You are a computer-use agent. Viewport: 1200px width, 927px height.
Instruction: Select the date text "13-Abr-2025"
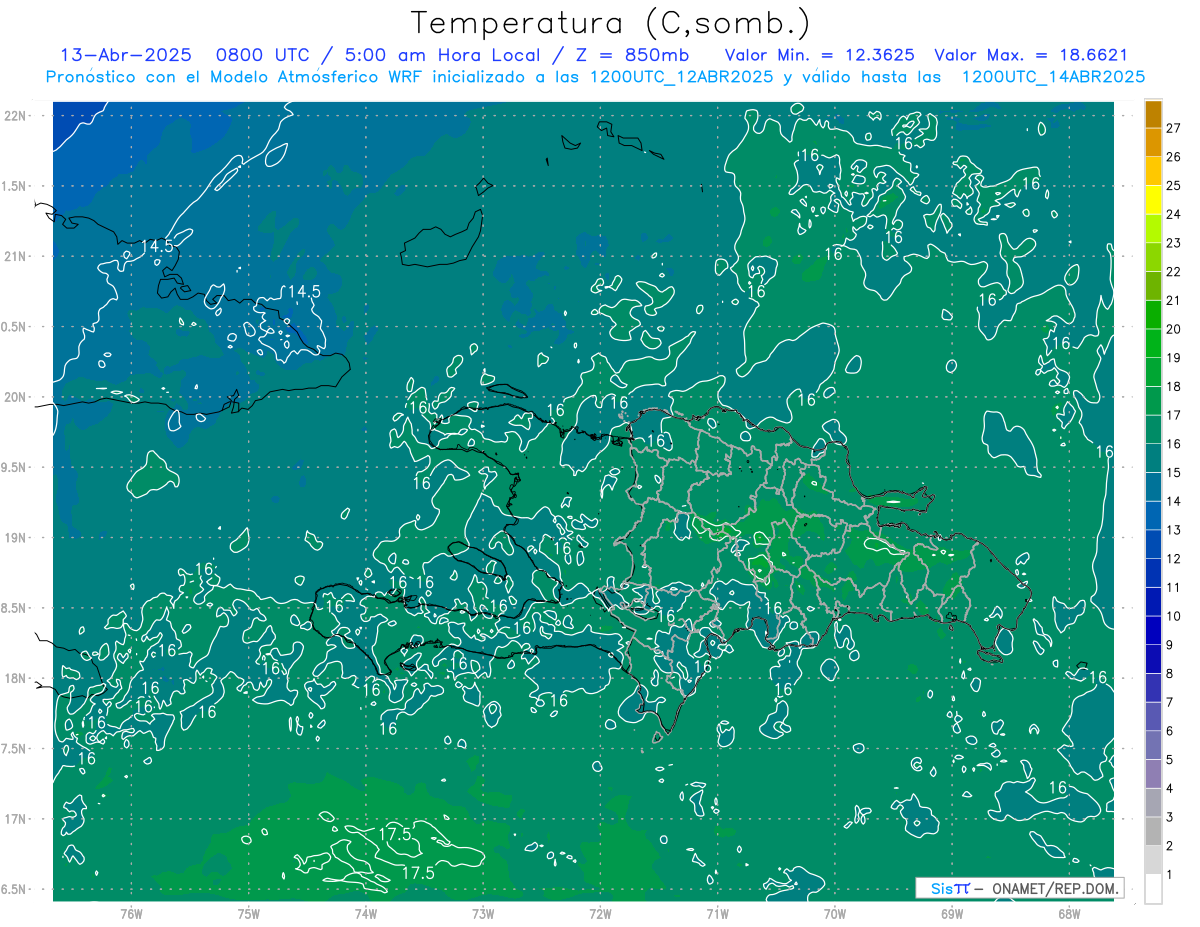pyautogui.click(x=124, y=55)
